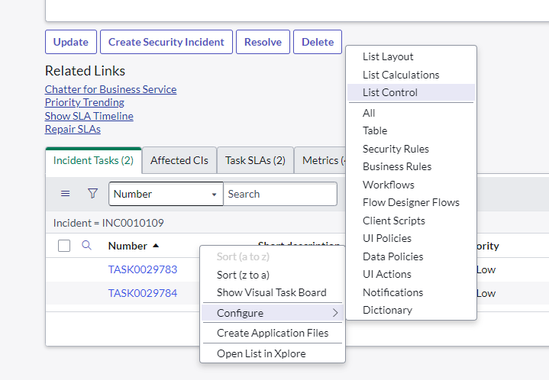
Task: Click the Number column header
Action: click(x=127, y=246)
